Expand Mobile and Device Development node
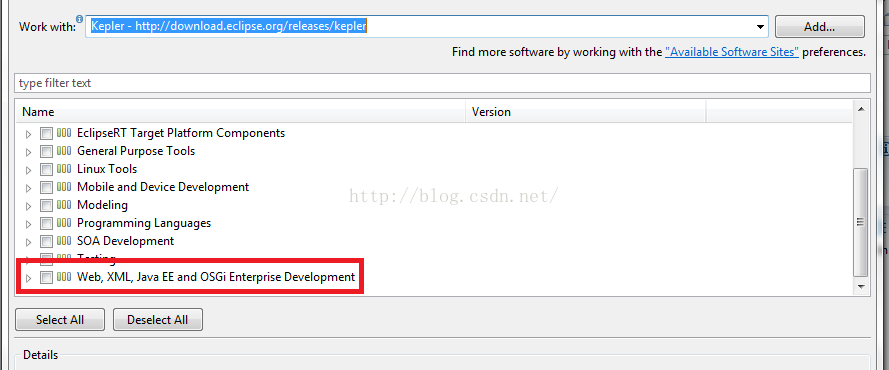 coord(28,188)
